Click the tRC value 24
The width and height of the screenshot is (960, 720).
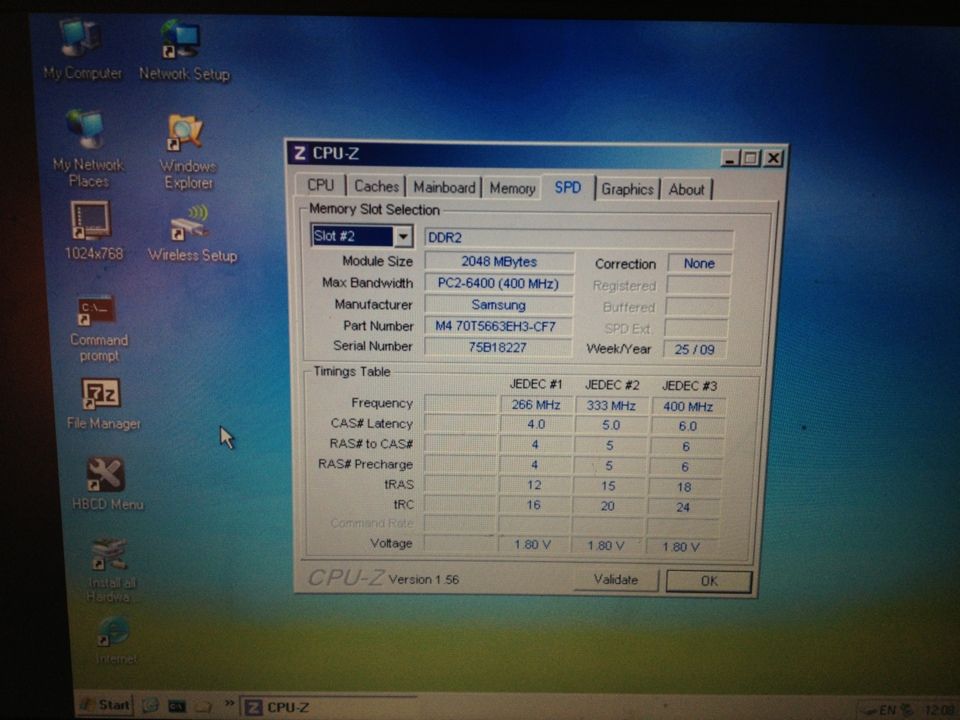683,508
